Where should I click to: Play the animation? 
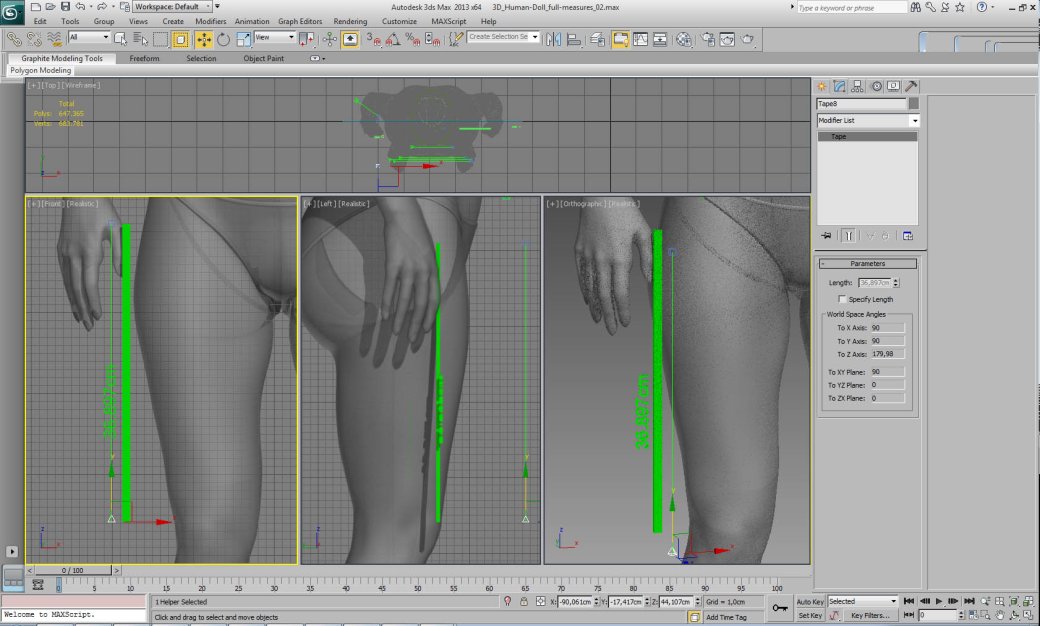pyautogui.click(x=939, y=601)
